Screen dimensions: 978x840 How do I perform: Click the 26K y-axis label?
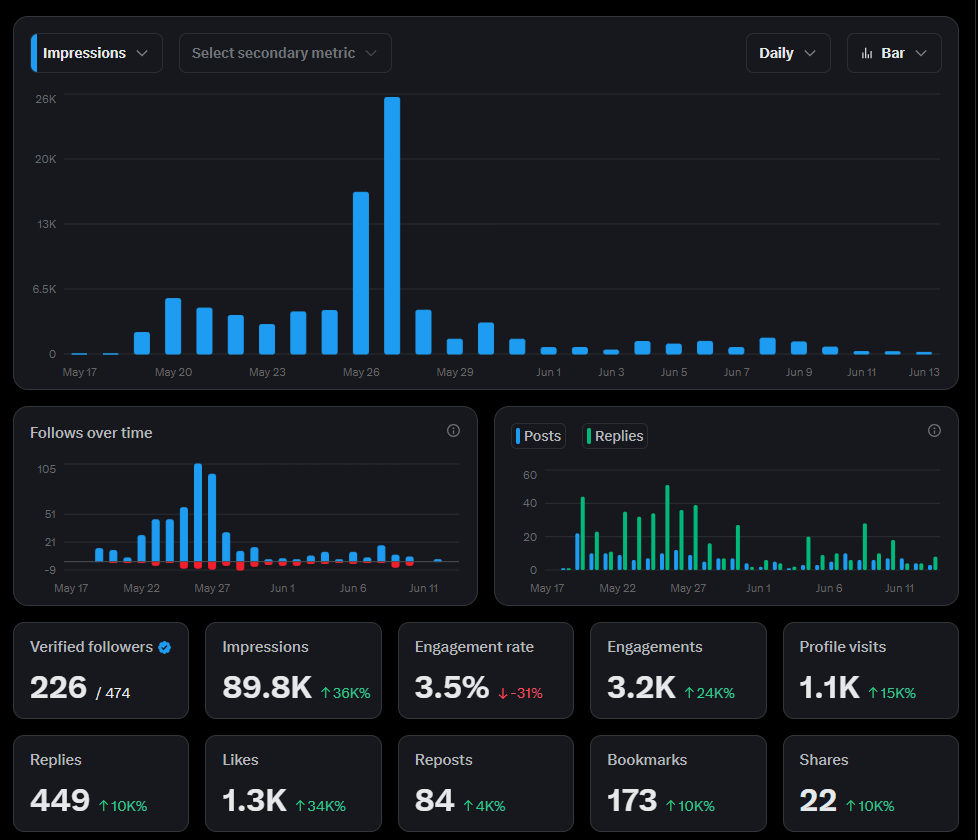(x=46, y=99)
